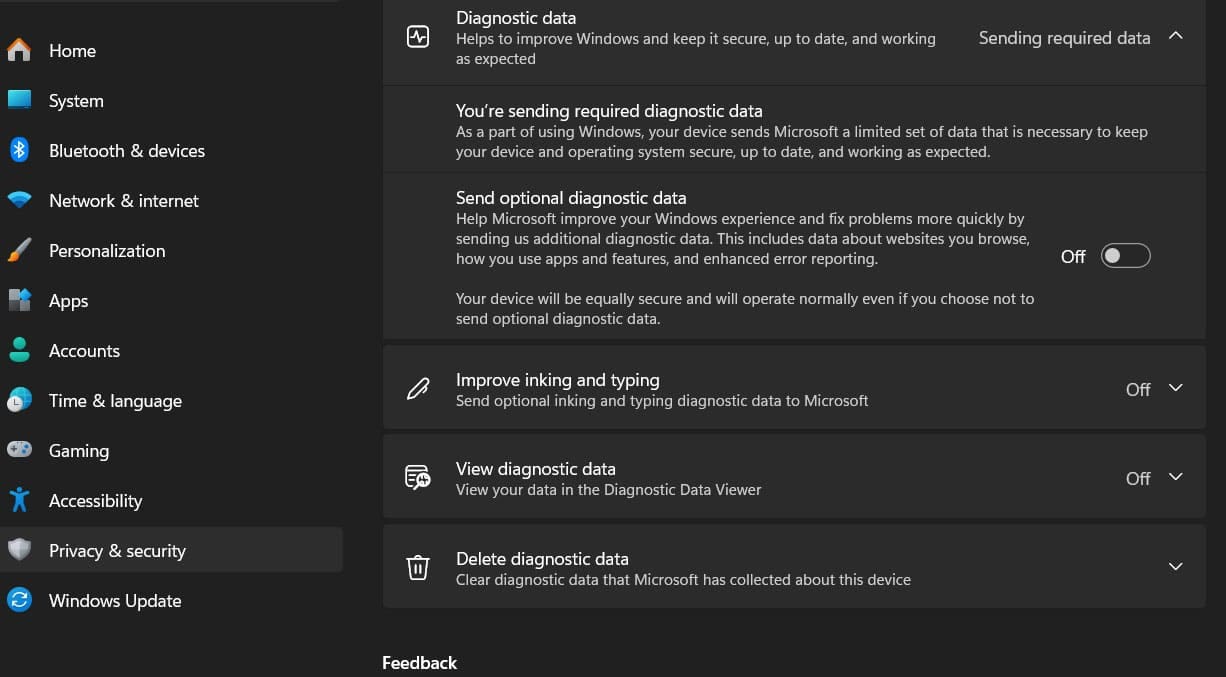This screenshot has height=677, width=1226.
Task: Click the Delete diagnostic data trash icon
Action: tap(417, 567)
